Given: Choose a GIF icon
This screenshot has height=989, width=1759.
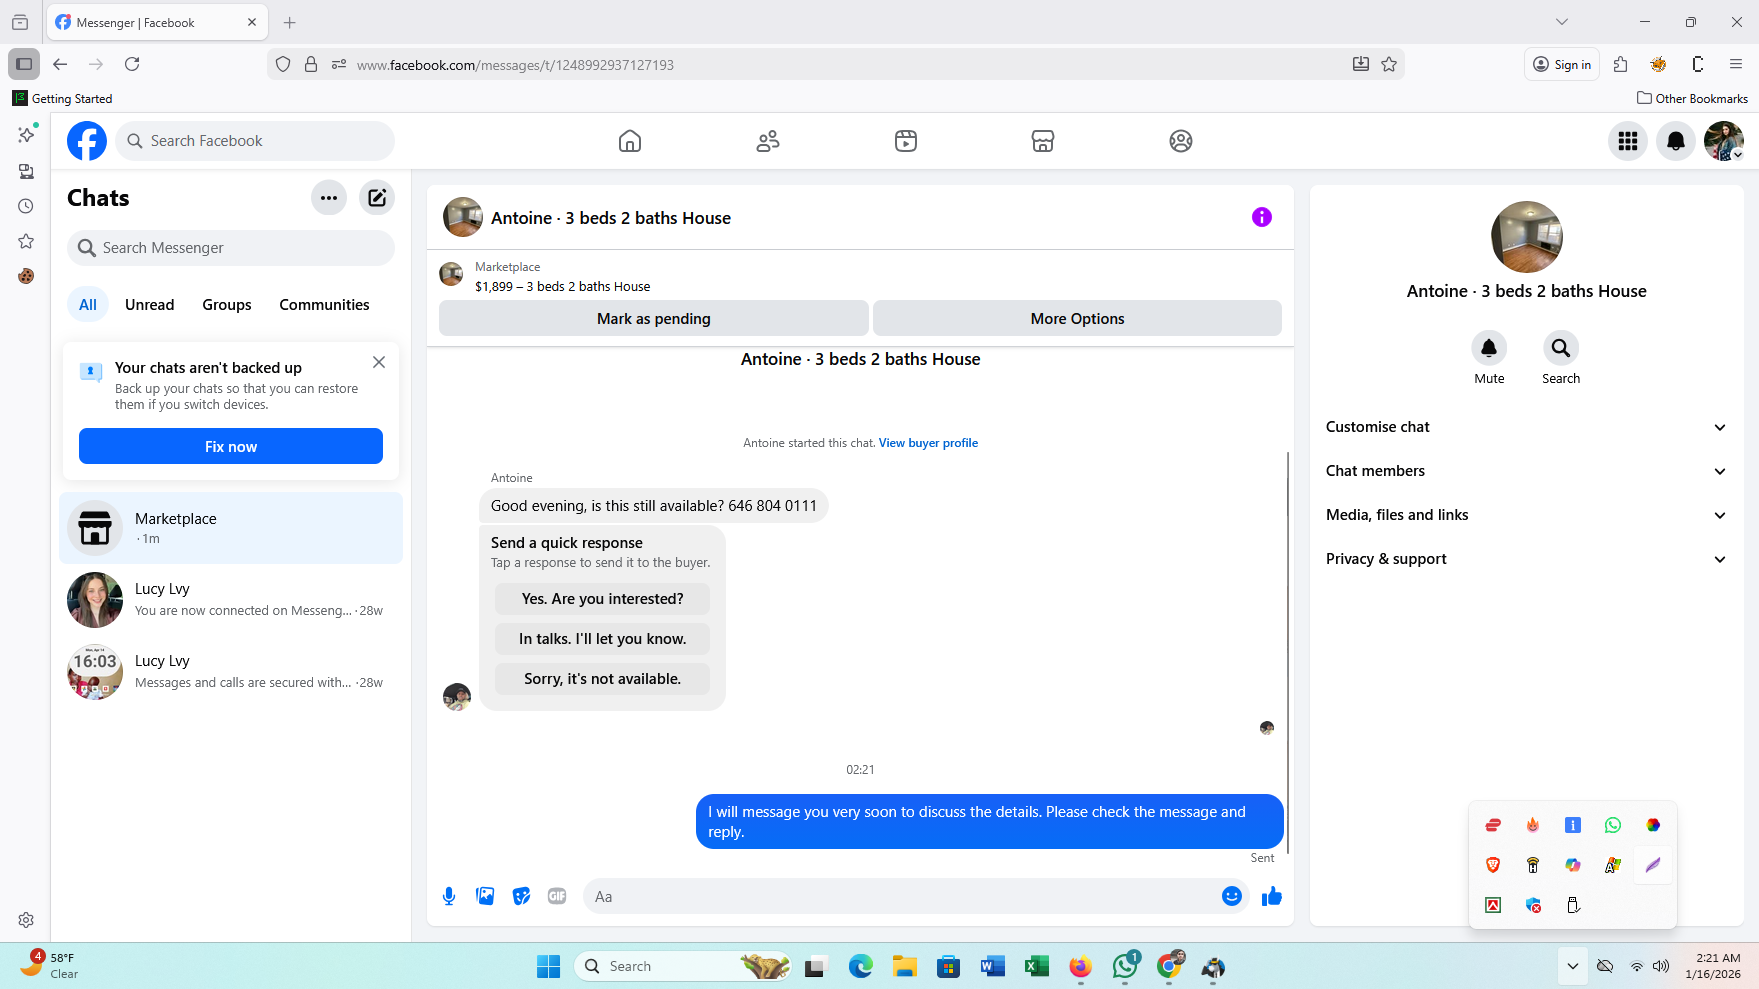Looking at the screenshot, I should (x=557, y=897).
